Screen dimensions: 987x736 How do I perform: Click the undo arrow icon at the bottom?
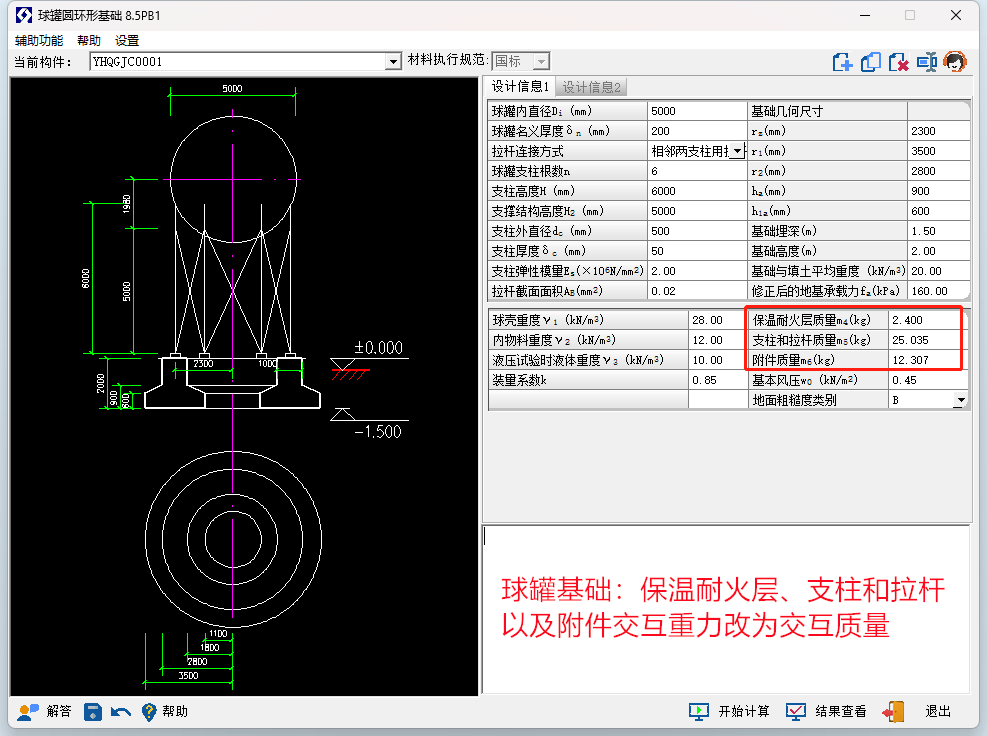(120, 711)
